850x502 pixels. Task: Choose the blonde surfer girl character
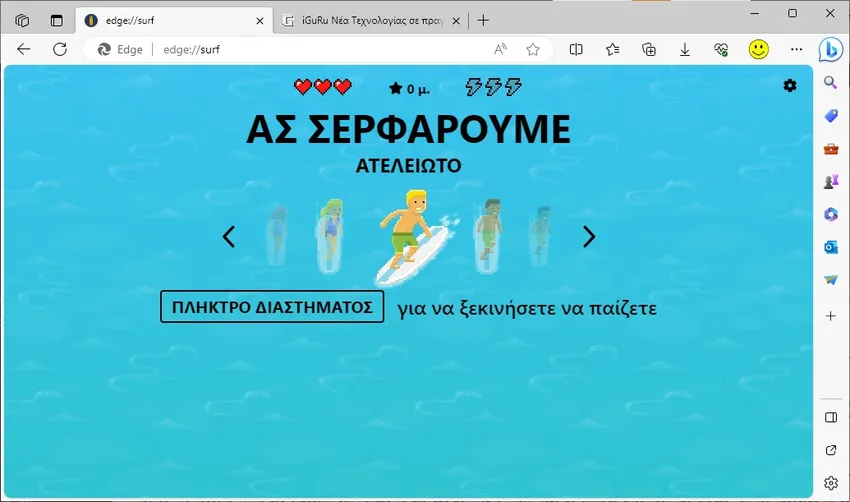331,234
